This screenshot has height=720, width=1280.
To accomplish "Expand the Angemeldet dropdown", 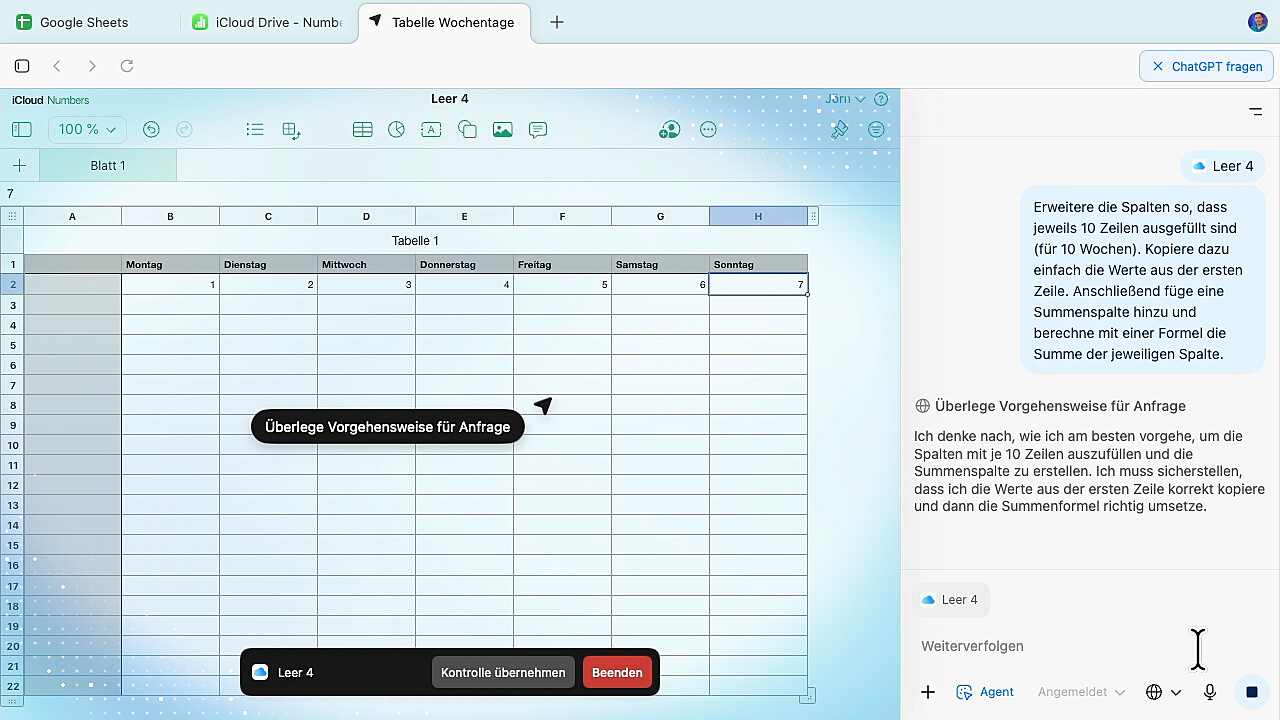I will click(1081, 692).
